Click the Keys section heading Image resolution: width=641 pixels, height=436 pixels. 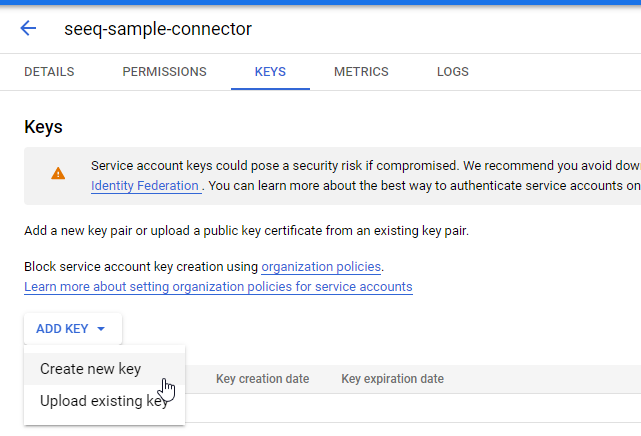tap(43, 127)
